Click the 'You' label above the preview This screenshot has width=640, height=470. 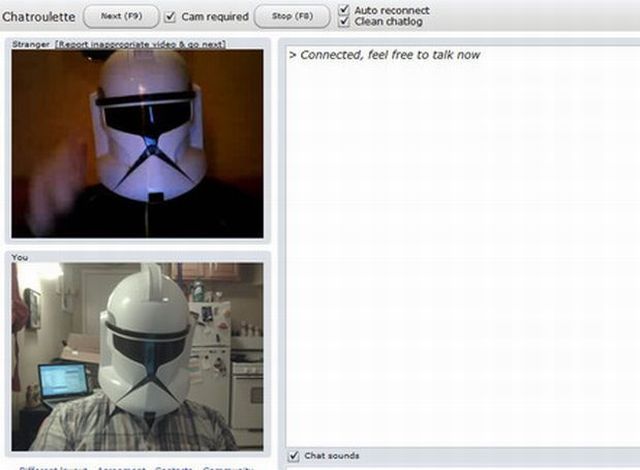coord(20,257)
